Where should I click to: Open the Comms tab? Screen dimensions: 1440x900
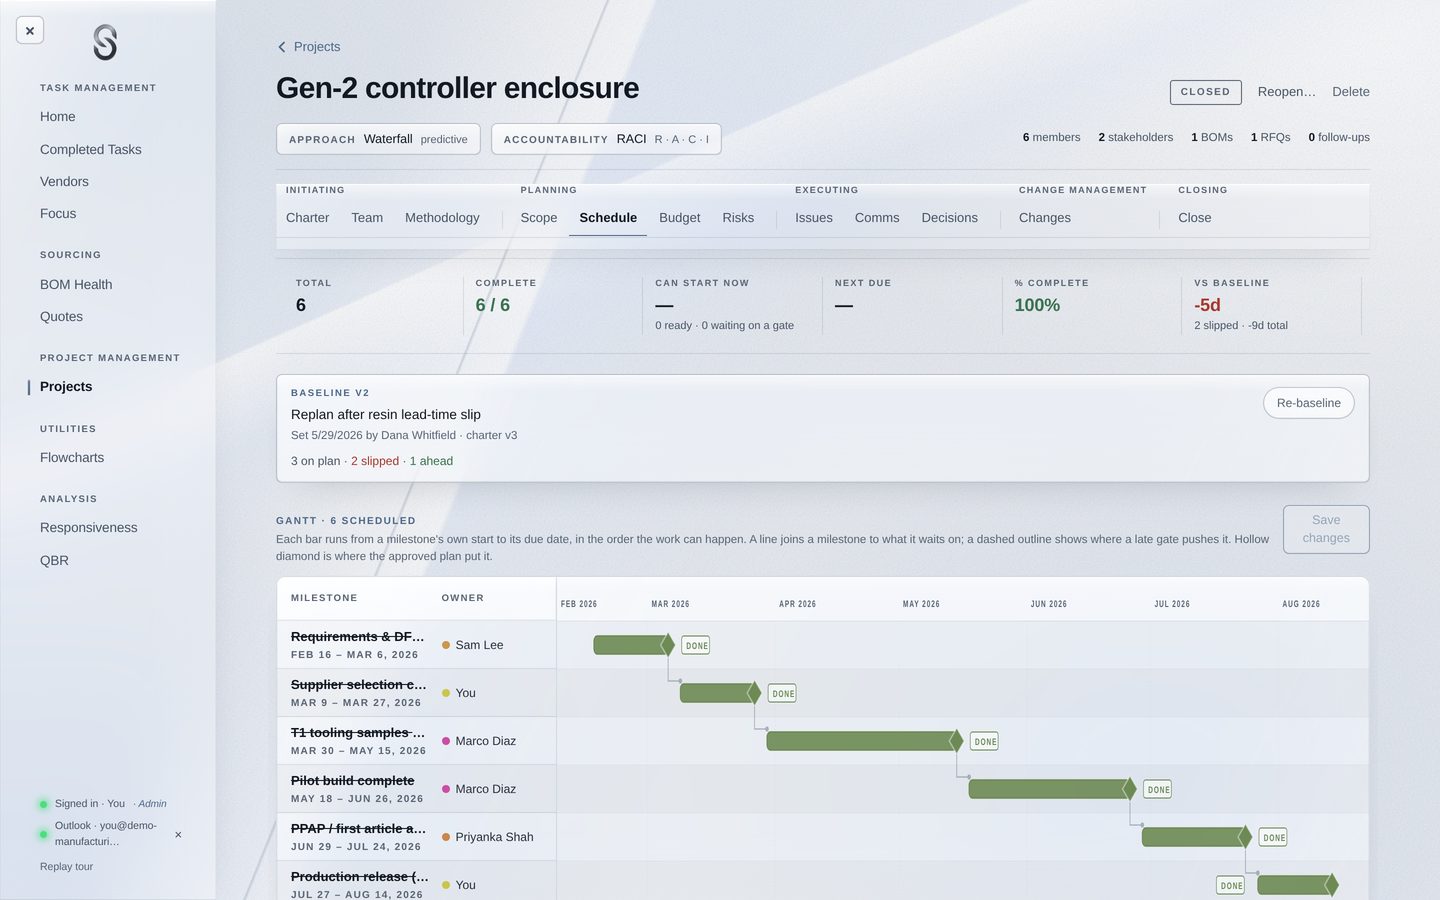877,218
